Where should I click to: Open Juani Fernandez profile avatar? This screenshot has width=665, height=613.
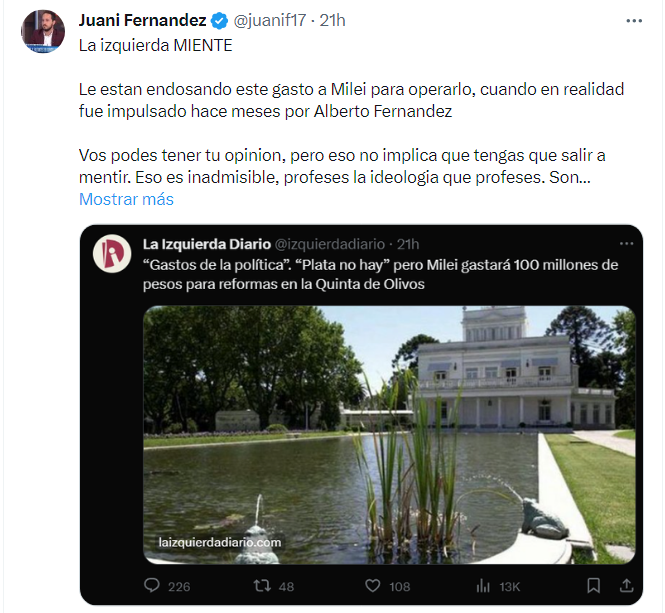point(43,32)
